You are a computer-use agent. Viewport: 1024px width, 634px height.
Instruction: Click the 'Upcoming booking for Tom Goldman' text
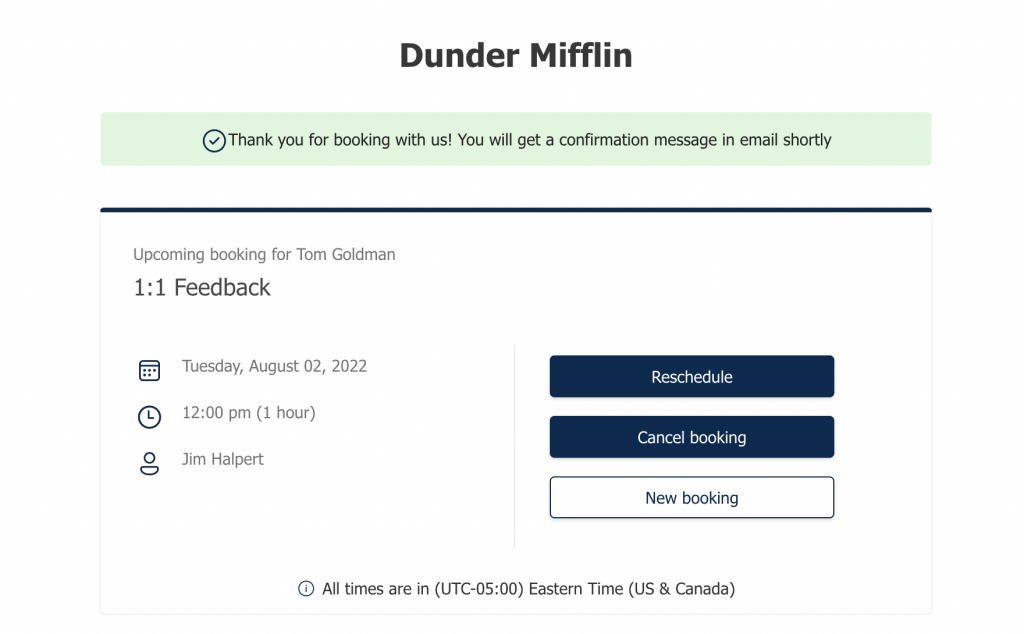(x=263, y=255)
